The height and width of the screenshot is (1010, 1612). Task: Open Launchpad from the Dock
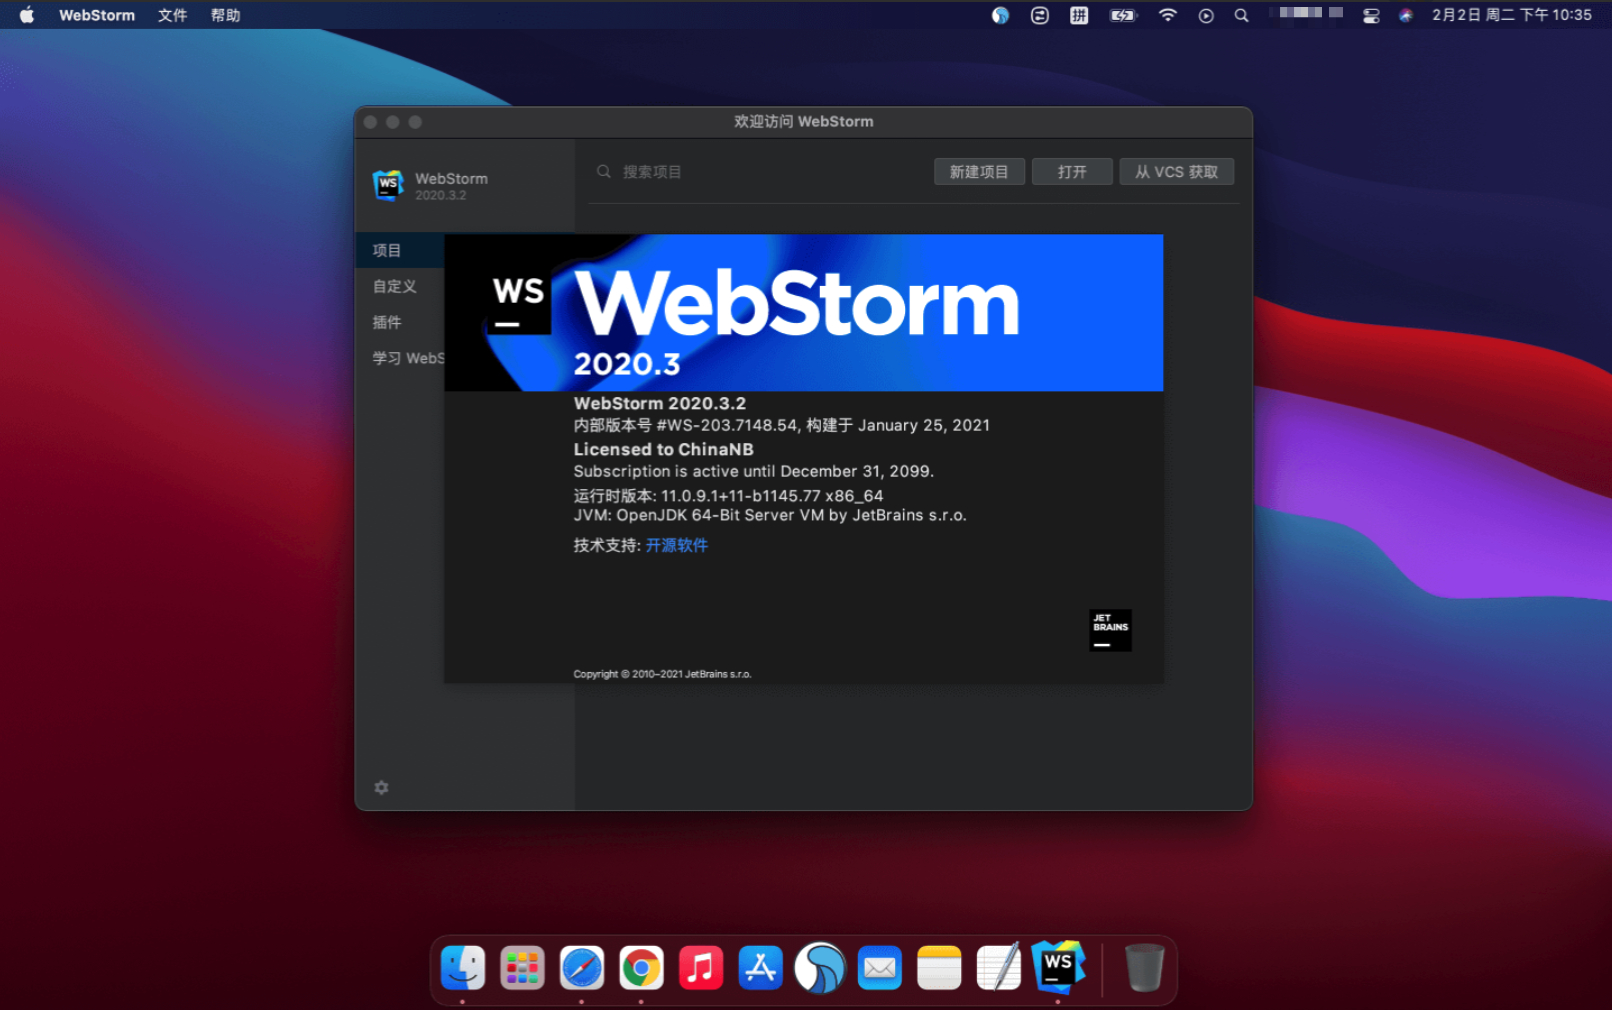click(522, 968)
